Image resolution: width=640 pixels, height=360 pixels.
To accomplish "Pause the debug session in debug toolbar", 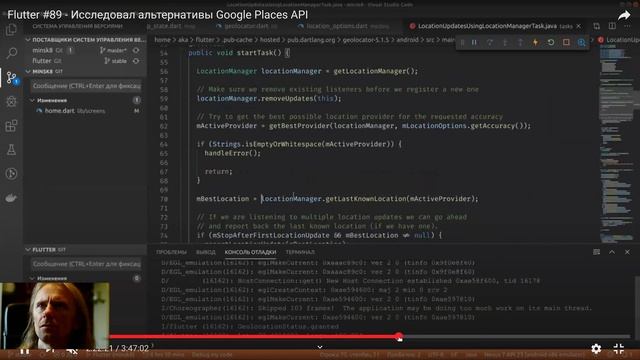I will 474,42.
